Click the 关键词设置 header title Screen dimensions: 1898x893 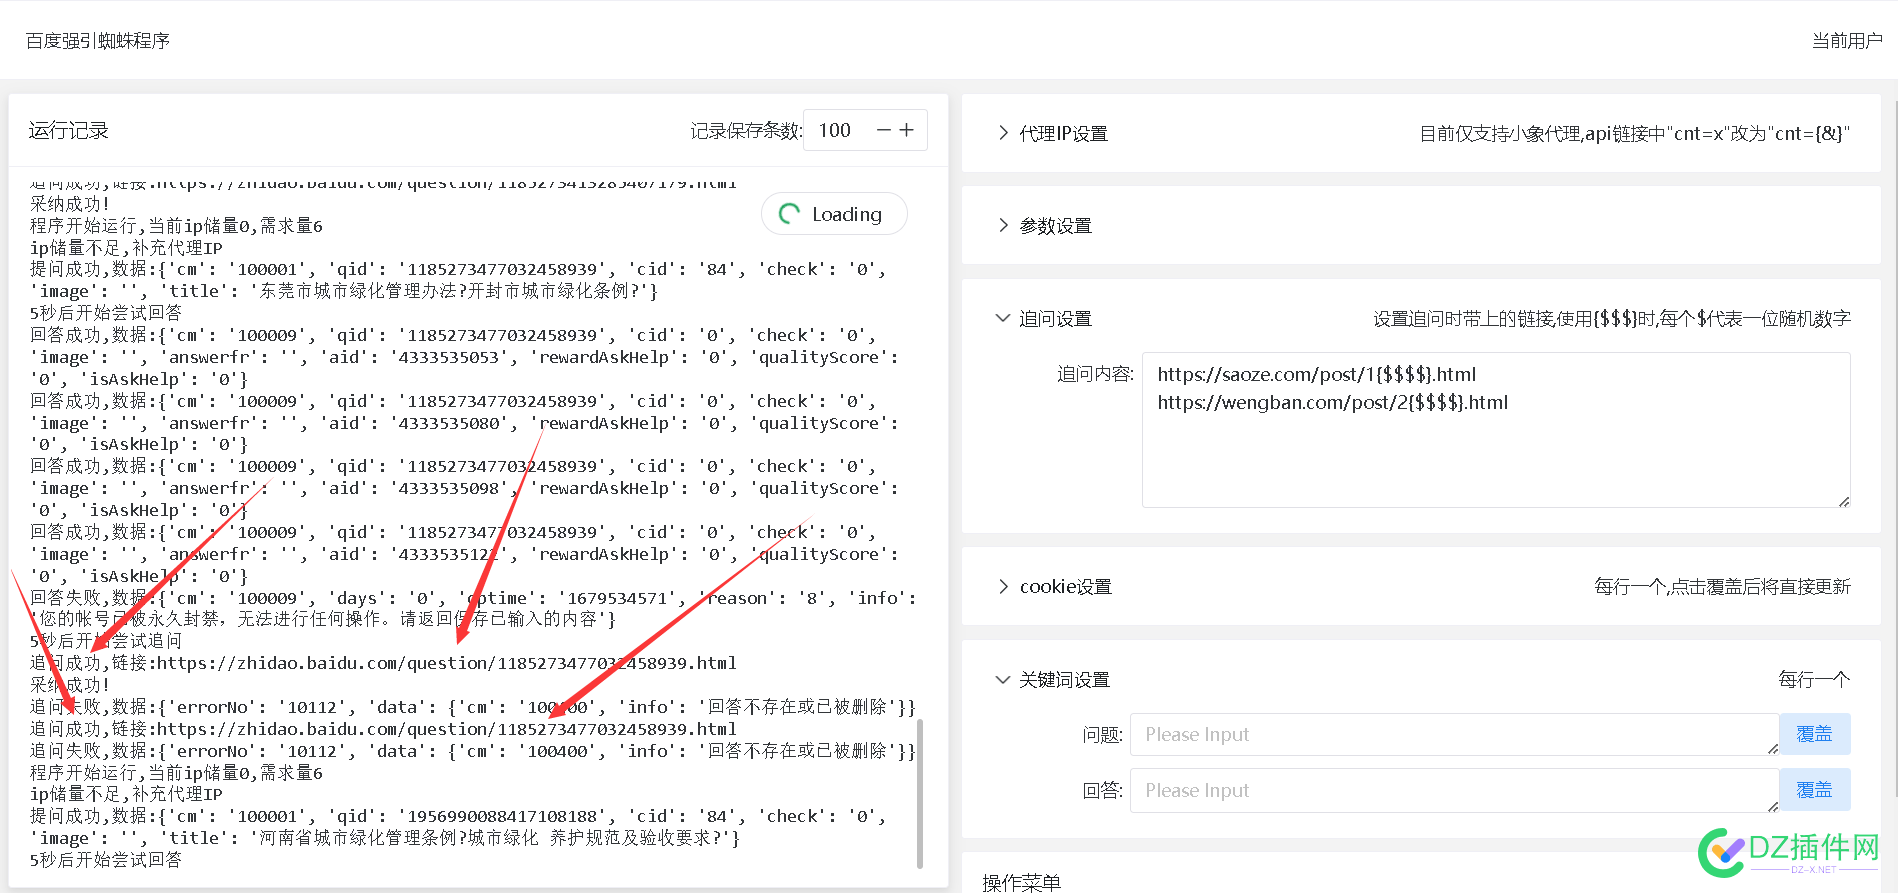(x=1064, y=680)
